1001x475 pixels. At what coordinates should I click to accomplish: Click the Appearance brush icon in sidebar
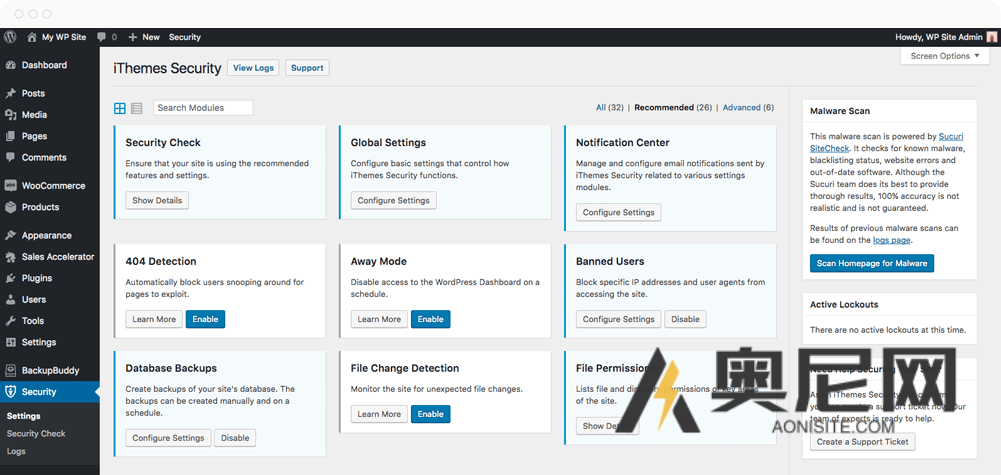[x=10, y=235]
